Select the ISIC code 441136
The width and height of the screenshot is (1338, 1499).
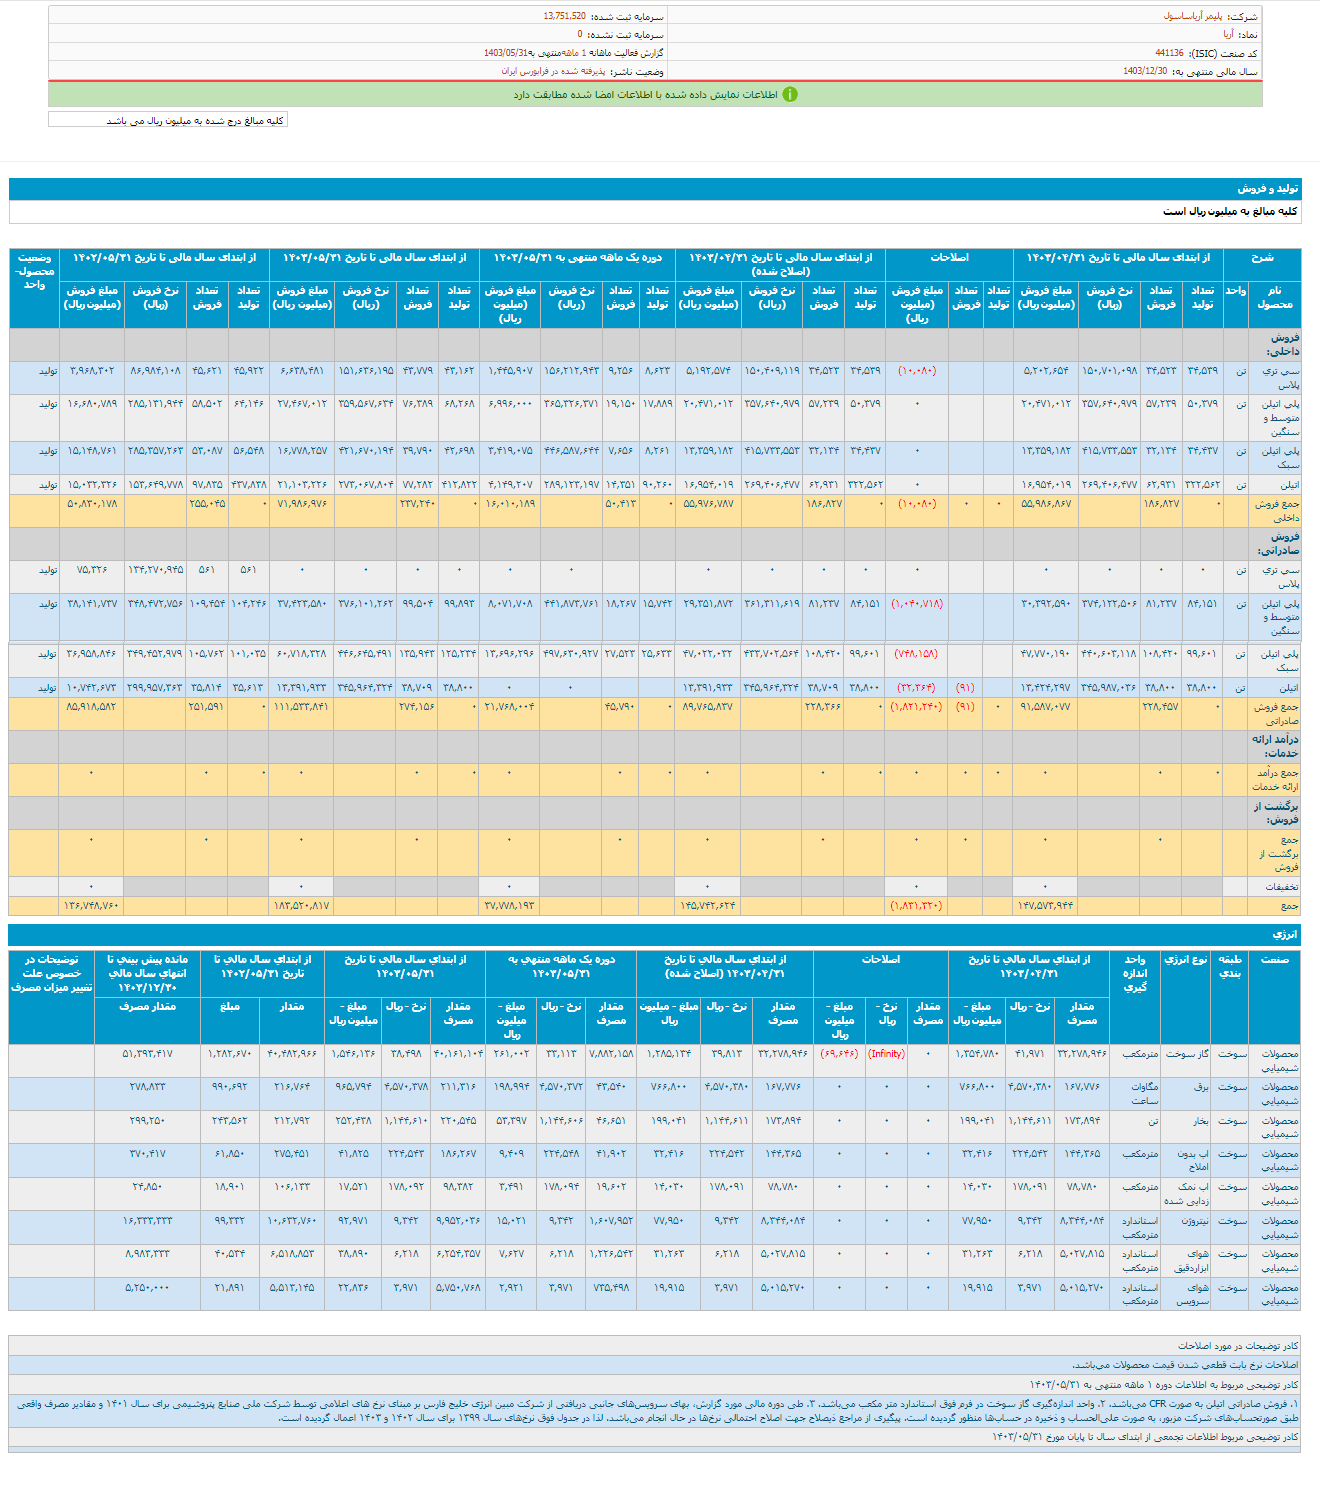(1169, 53)
